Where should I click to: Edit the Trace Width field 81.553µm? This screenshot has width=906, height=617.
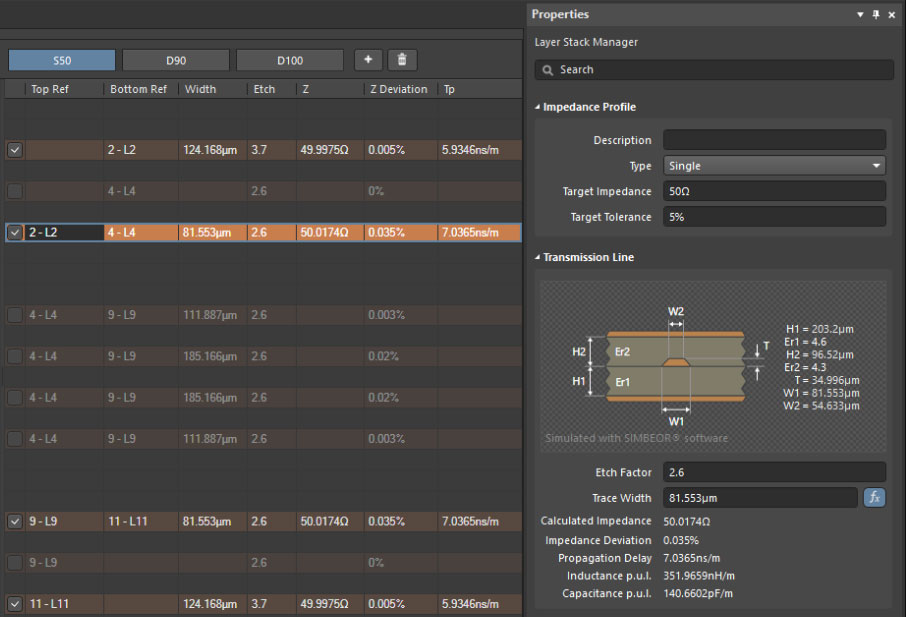click(760, 497)
